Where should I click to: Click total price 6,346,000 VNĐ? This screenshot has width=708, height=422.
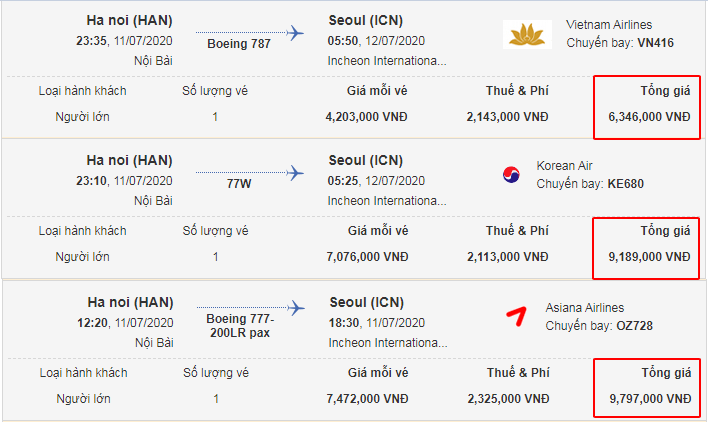coord(649,116)
